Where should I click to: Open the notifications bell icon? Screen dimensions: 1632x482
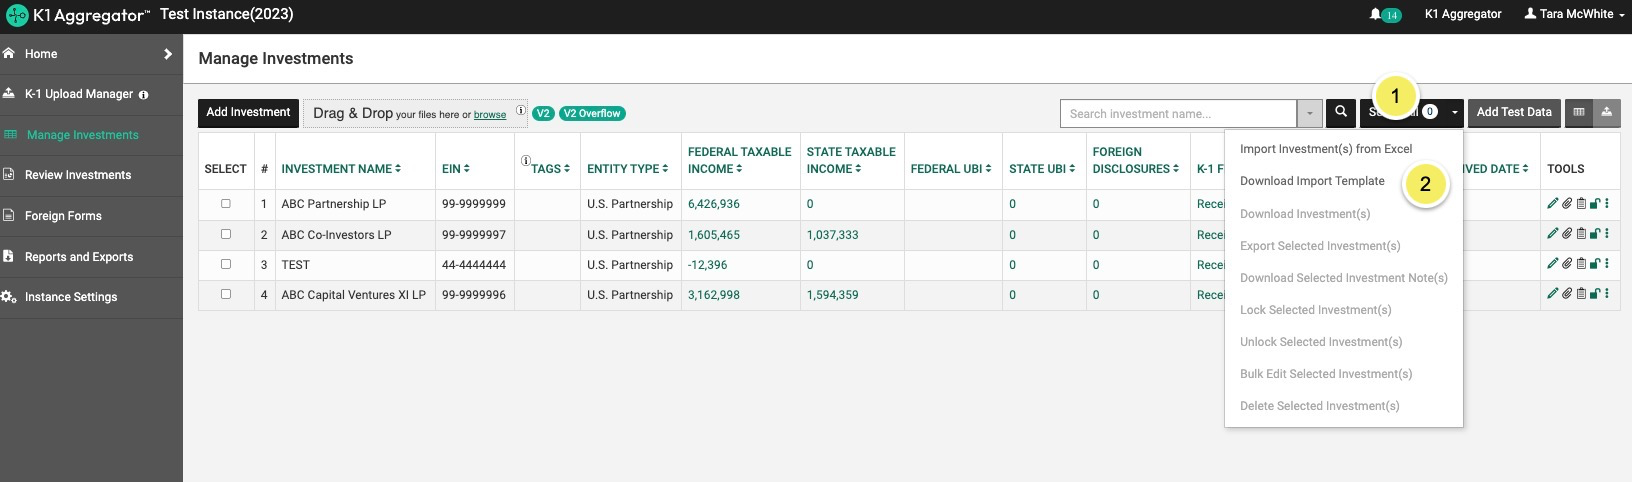(x=1376, y=14)
